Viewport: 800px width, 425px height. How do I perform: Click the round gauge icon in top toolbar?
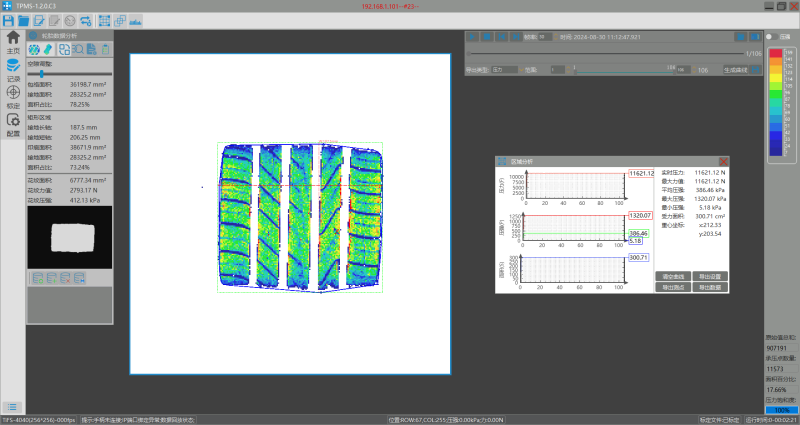(x=70, y=21)
